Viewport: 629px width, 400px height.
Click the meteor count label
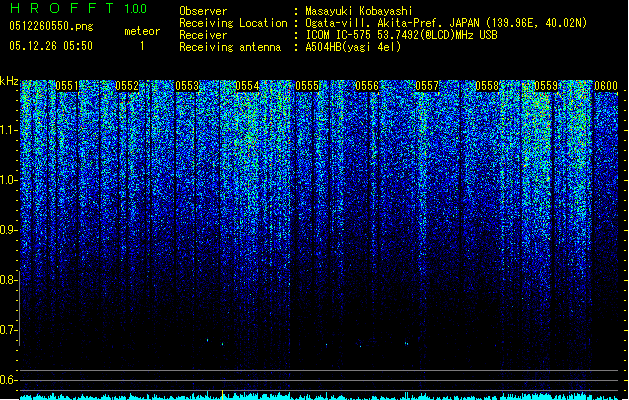click(x=142, y=31)
